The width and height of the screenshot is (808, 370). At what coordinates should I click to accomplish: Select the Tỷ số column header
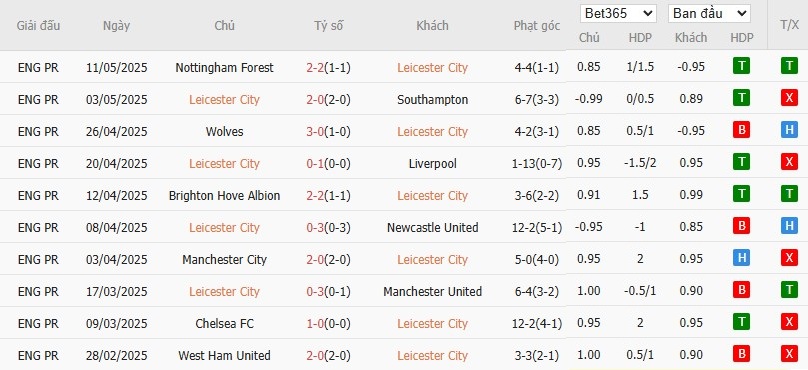[328, 26]
